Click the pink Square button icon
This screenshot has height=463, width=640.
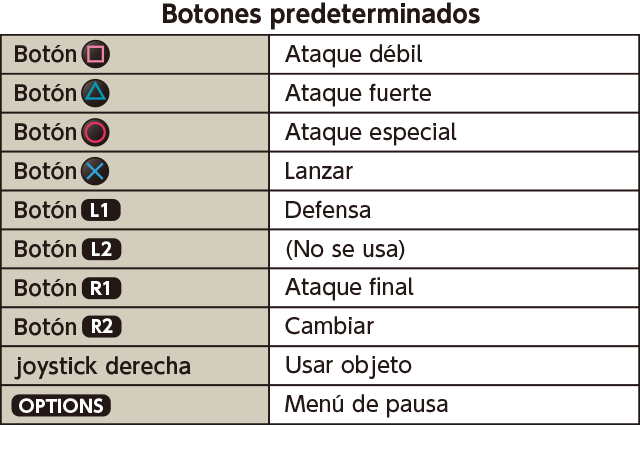click(x=96, y=54)
